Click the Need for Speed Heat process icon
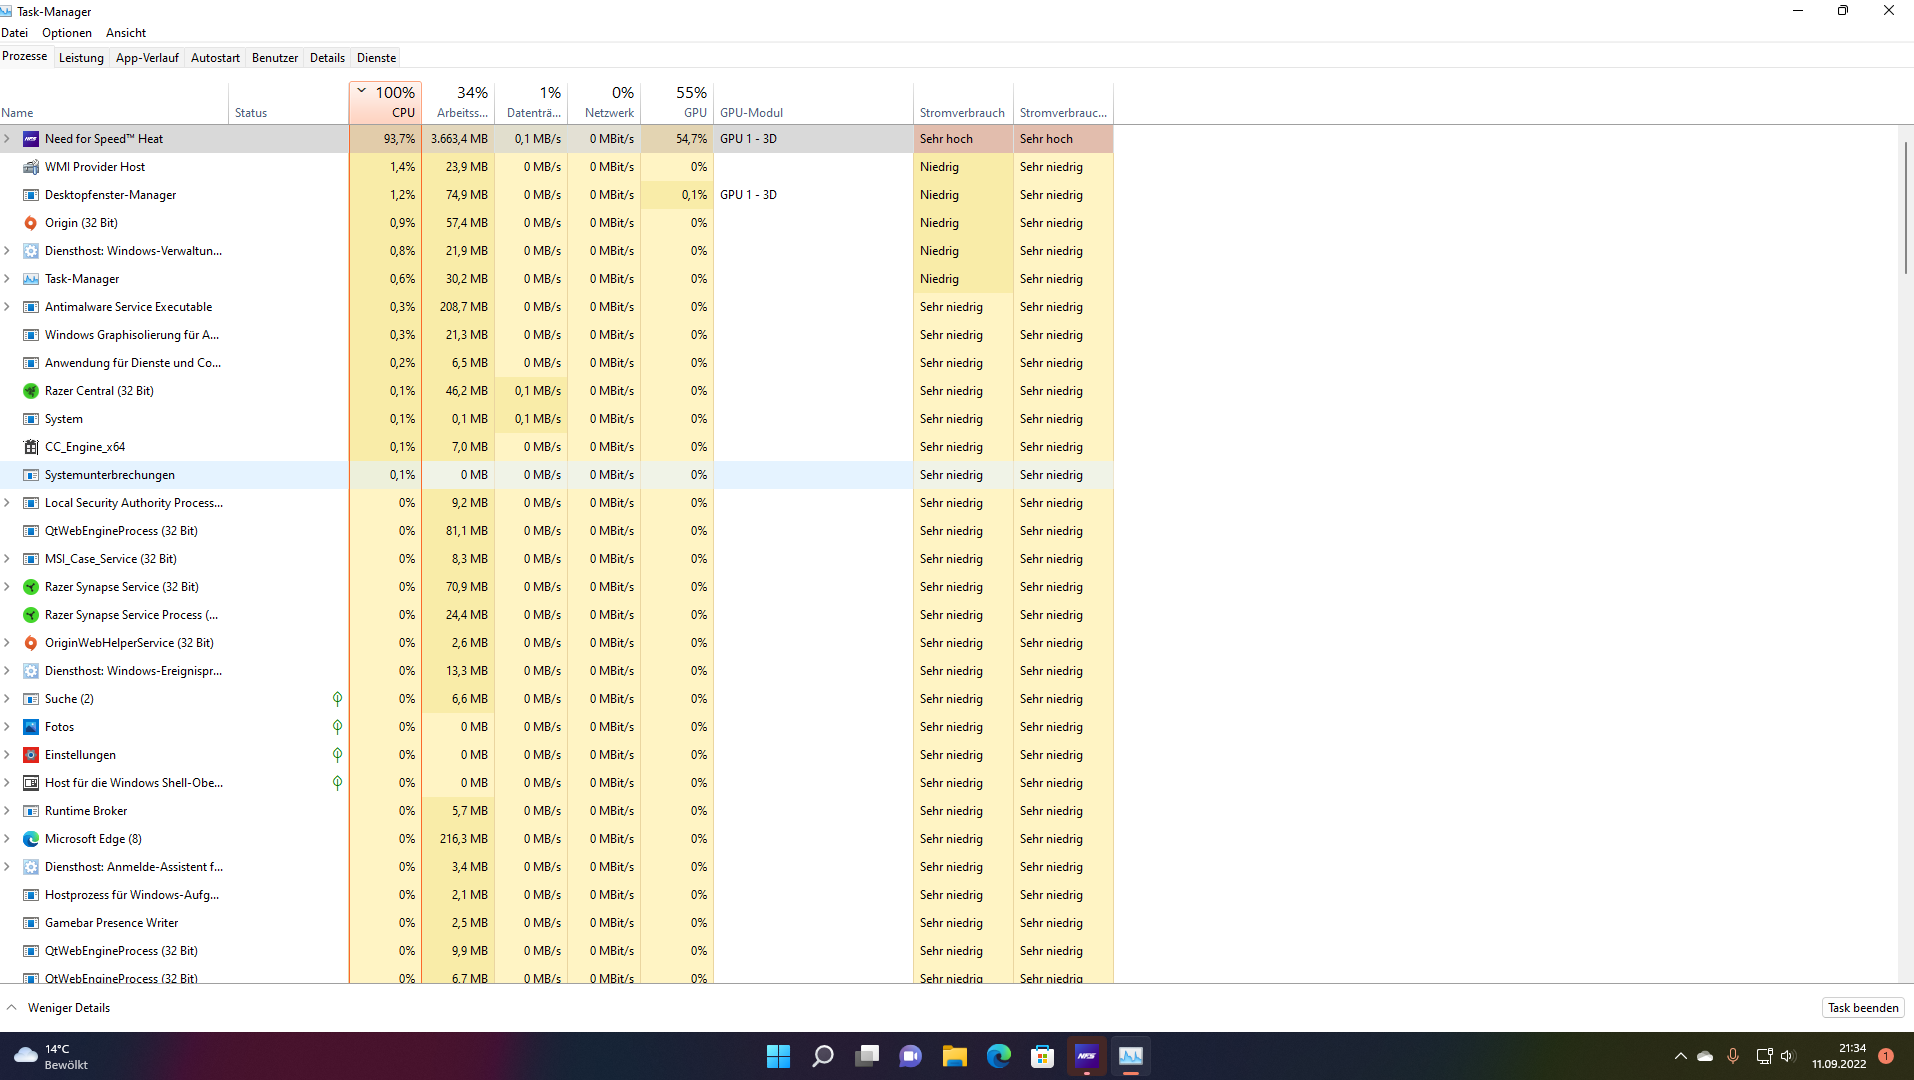Image resolution: width=1914 pixels, height=1080 pixels. [x=31, y=139]
